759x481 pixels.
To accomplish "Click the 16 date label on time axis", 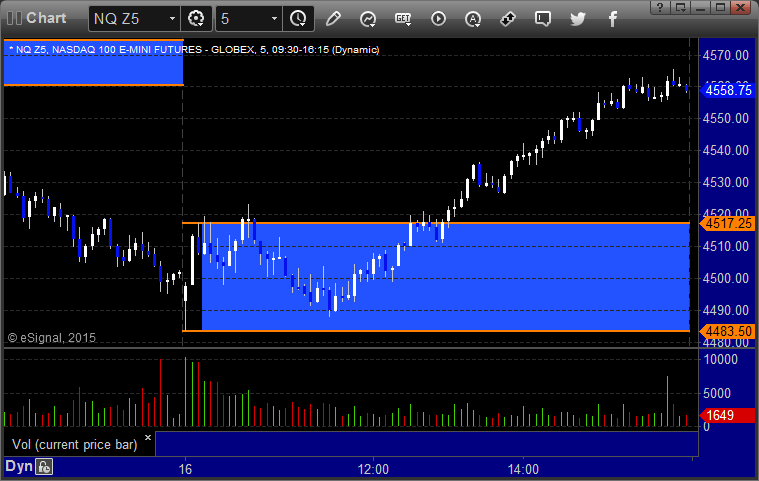I will [x=185, y=469].
